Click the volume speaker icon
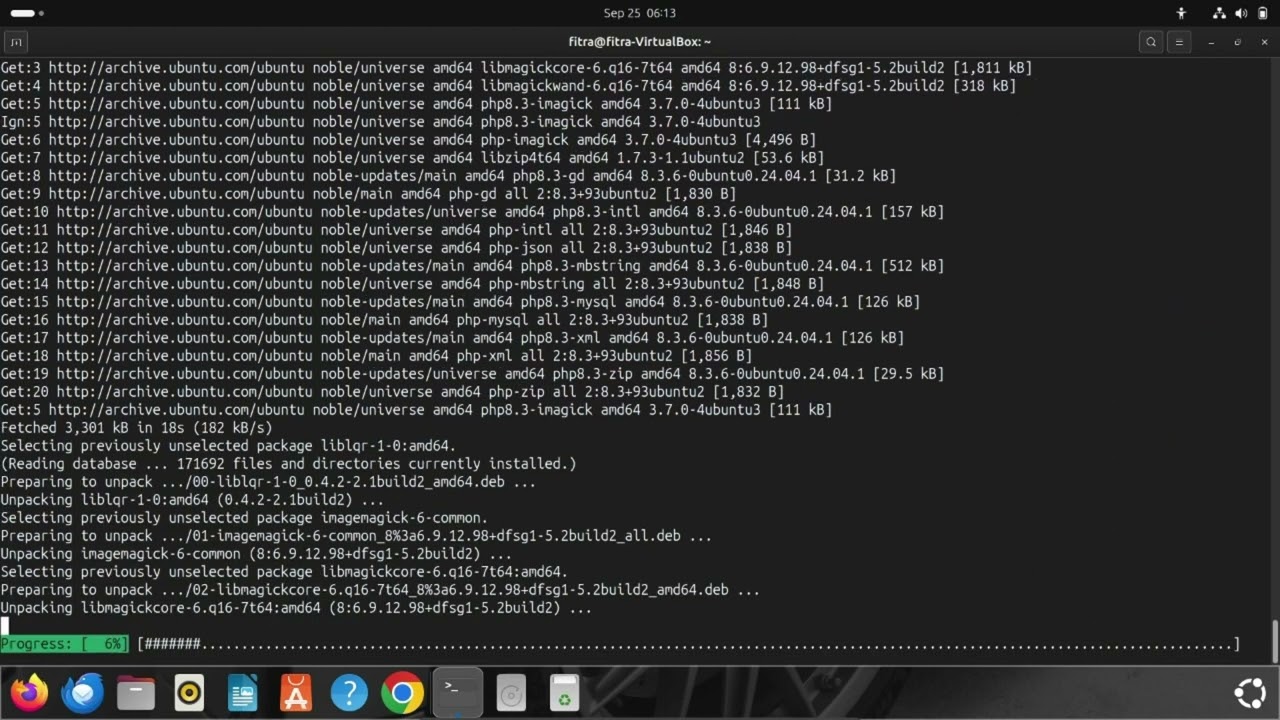Viewport: 1280px width, 720px height. 1241,13
